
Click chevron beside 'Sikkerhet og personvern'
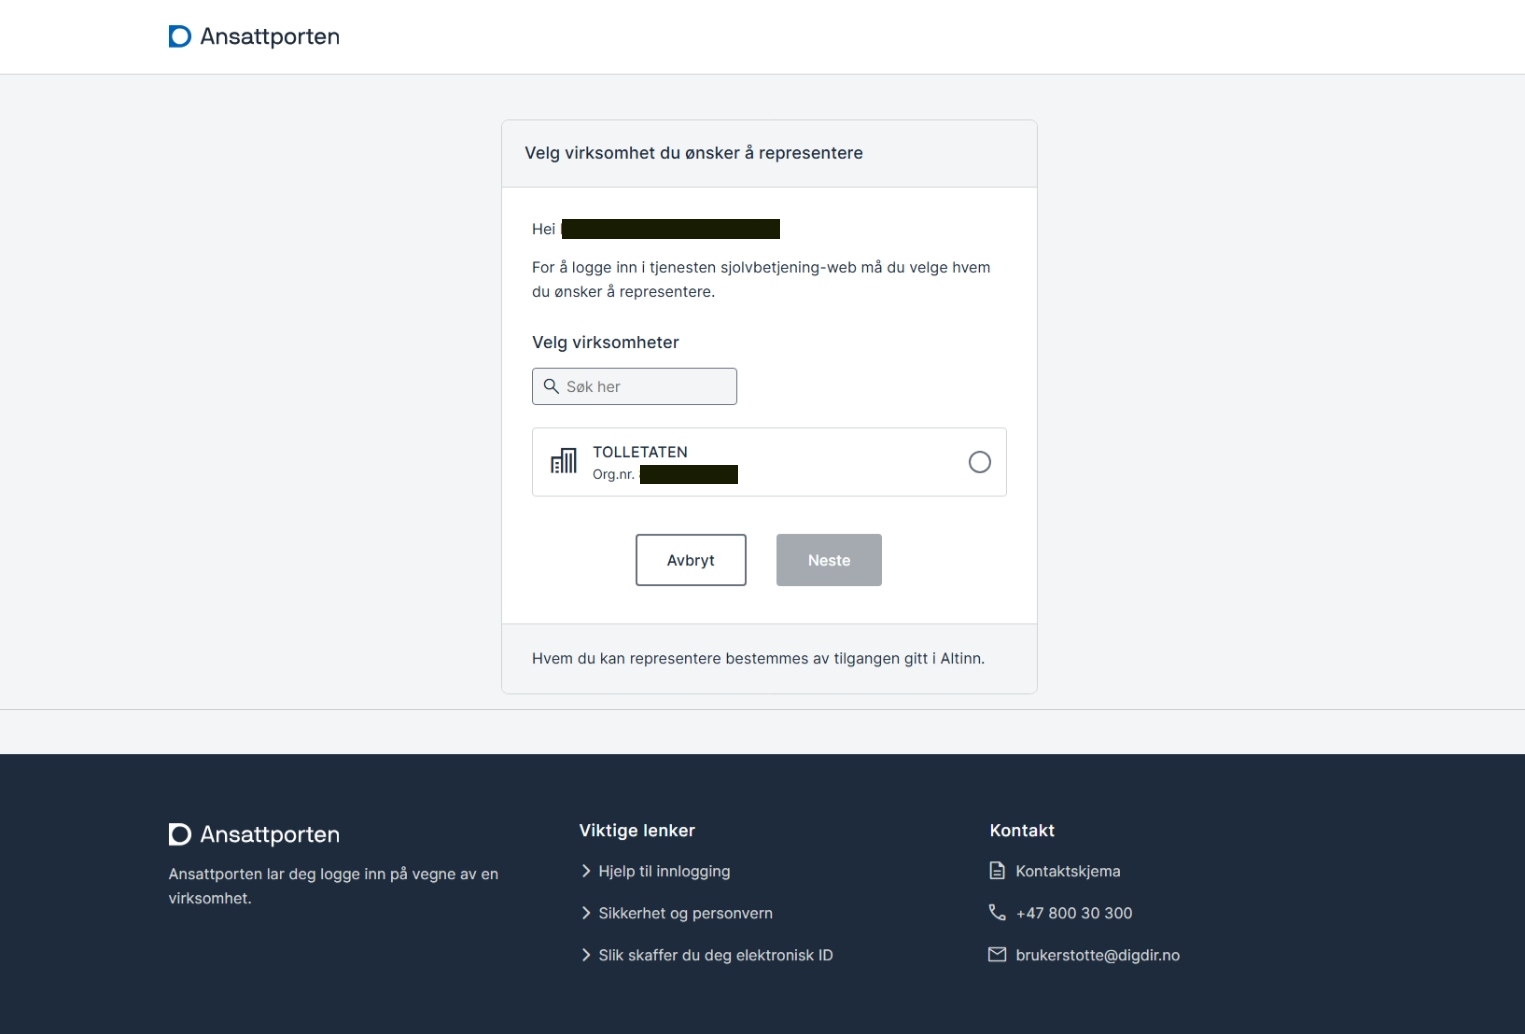pyautogui.click(x=586, y=913)
